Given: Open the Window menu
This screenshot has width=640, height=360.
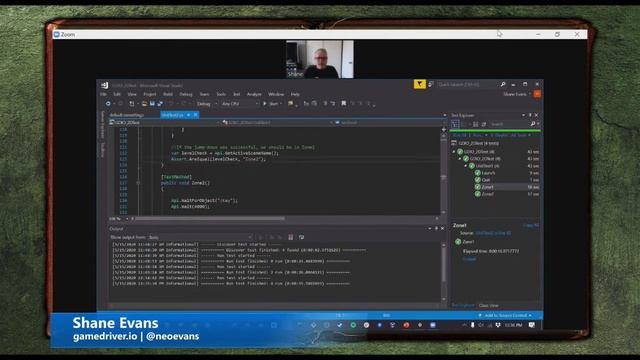Looking at the screenshot, I should click(276, 94).
